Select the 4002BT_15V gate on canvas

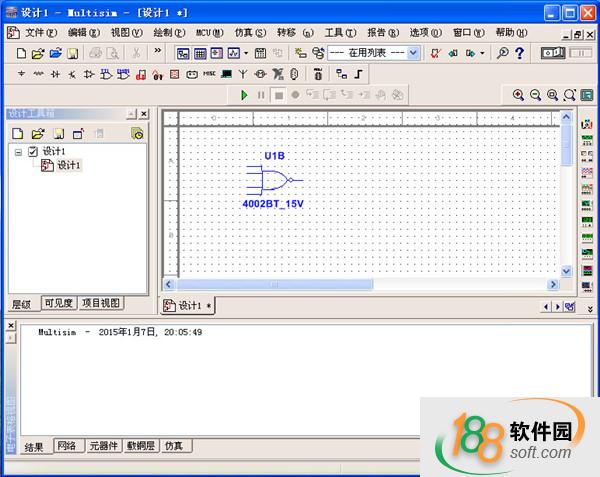point(270,181)
